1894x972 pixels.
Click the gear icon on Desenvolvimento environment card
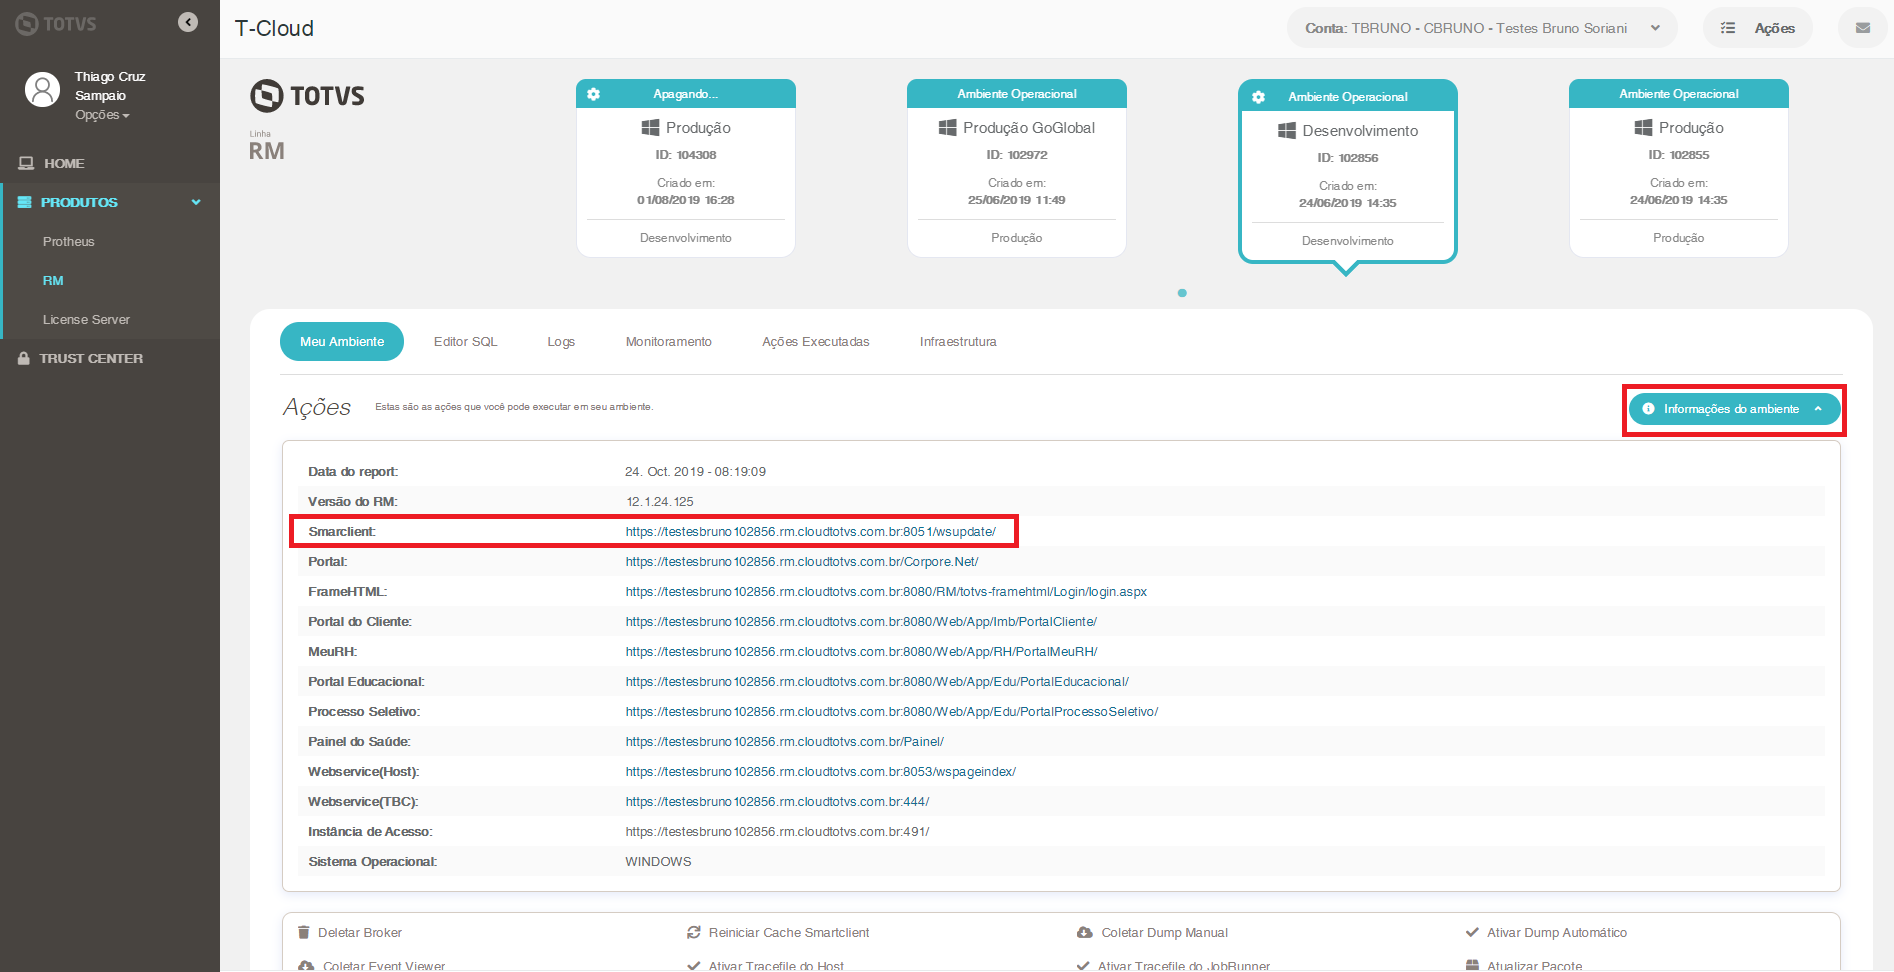coord(1257,97)
